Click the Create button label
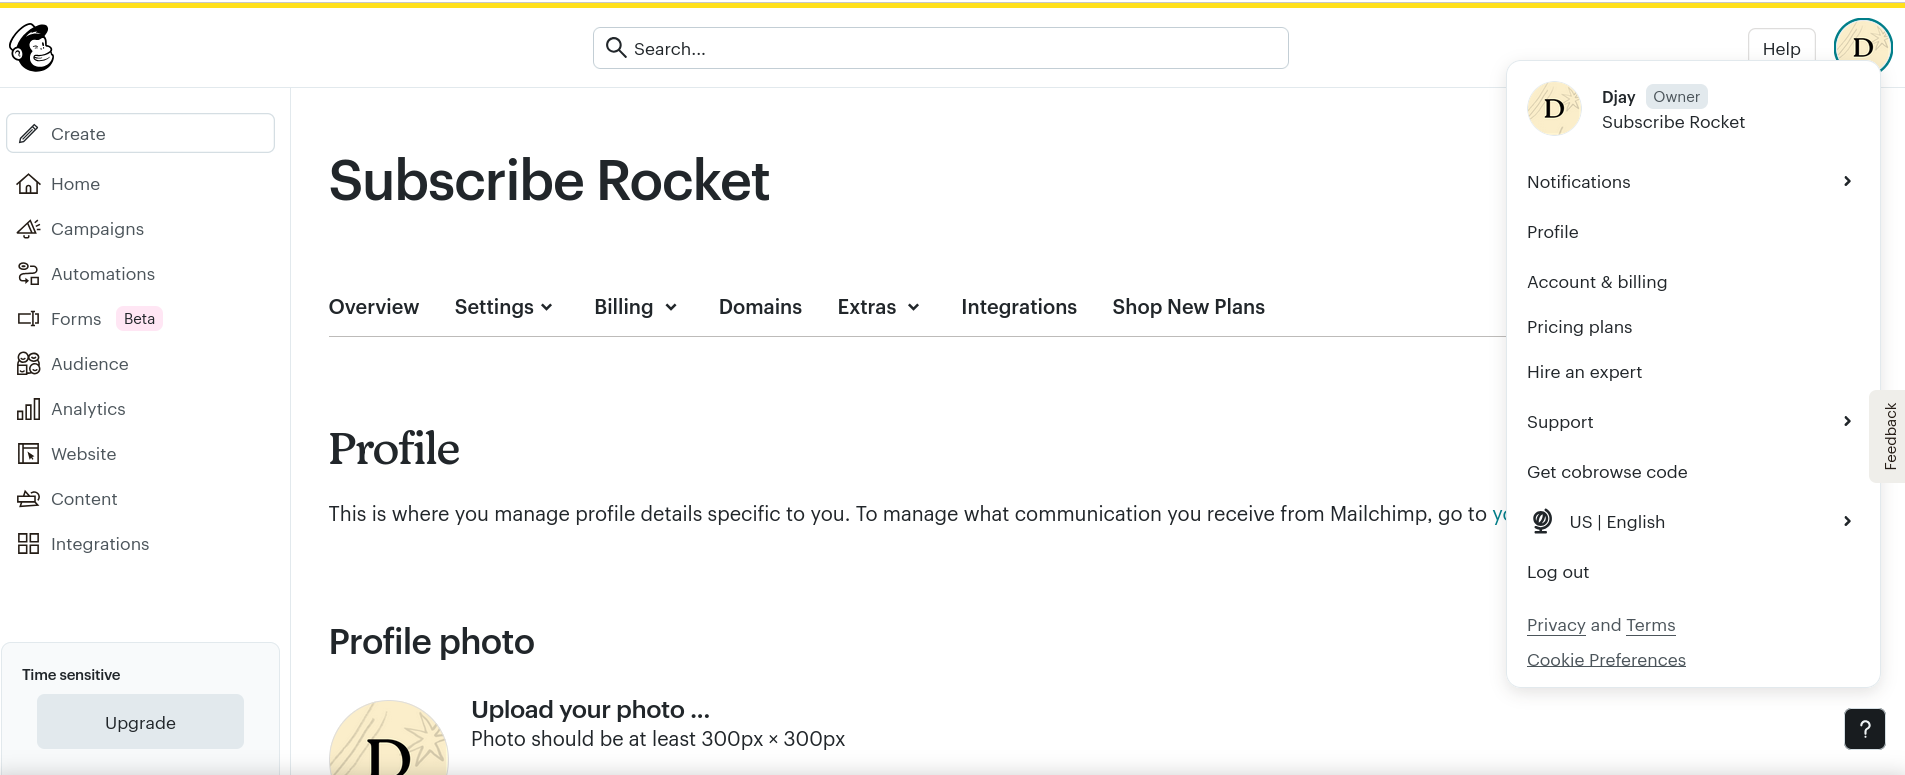The width and height of the screenshot is (1905, 775). coord(78,134)
